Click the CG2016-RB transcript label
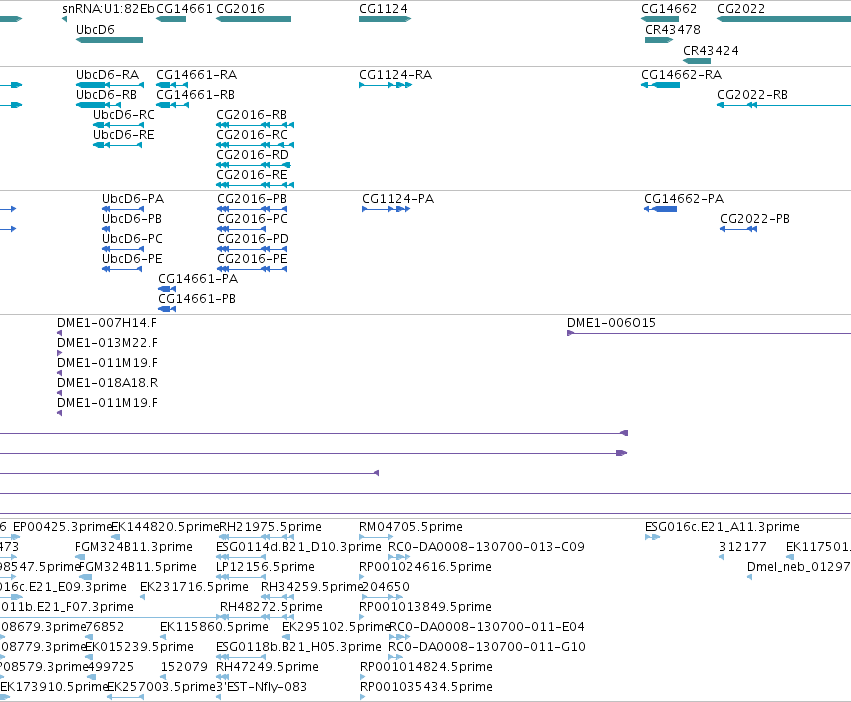851x702 pixels. tap(251, 115)
